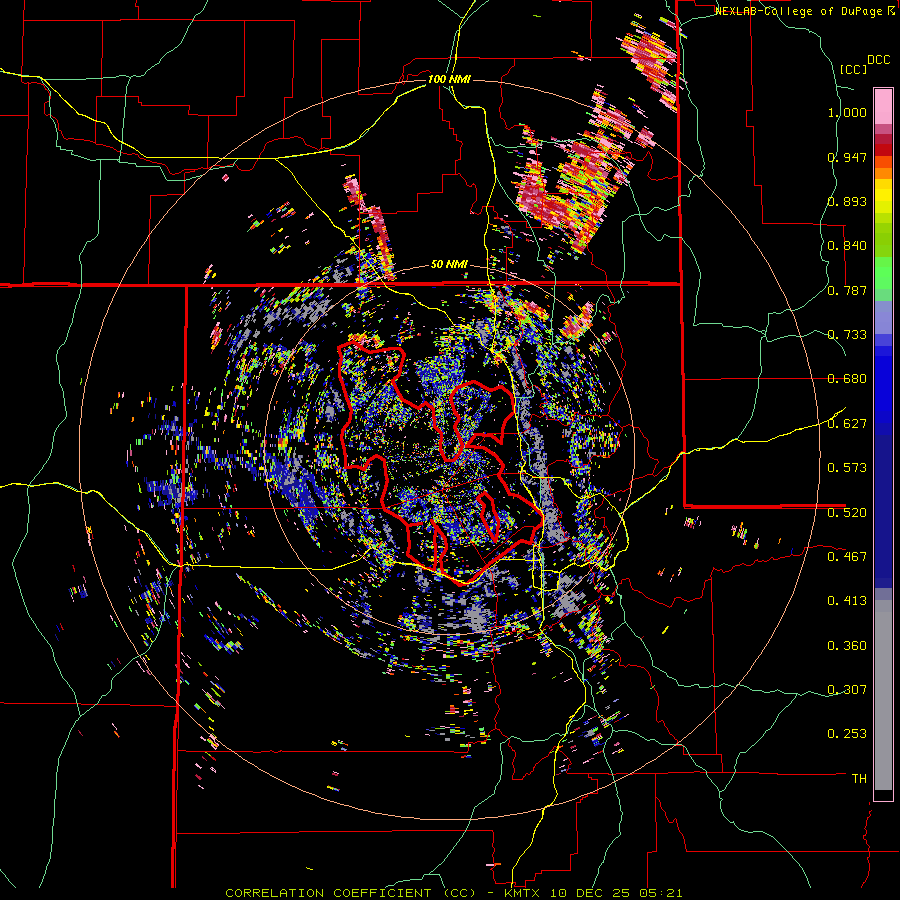Click the 0.680 legend value

pyautogui.click(x=847, y=379)
